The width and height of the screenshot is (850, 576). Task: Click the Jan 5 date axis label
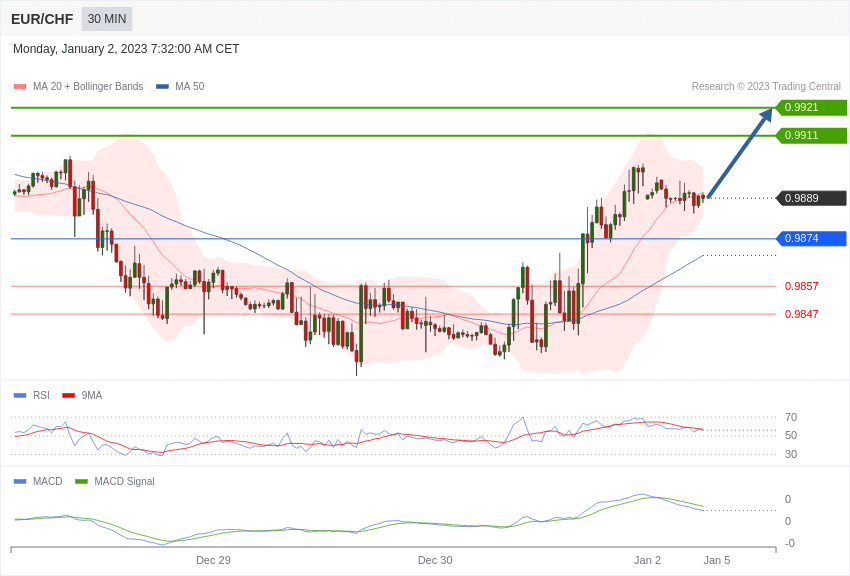pyautogui.click(x=717, y=560)
